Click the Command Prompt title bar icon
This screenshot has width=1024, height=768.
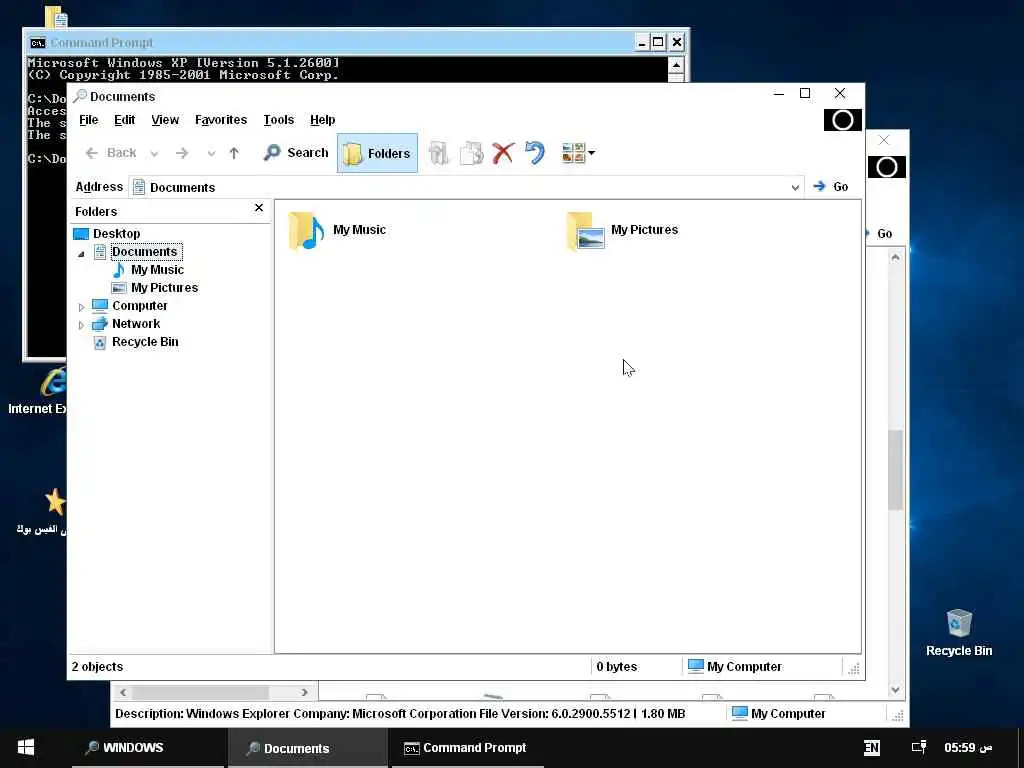pyautogui.click(x=38, y=43)
